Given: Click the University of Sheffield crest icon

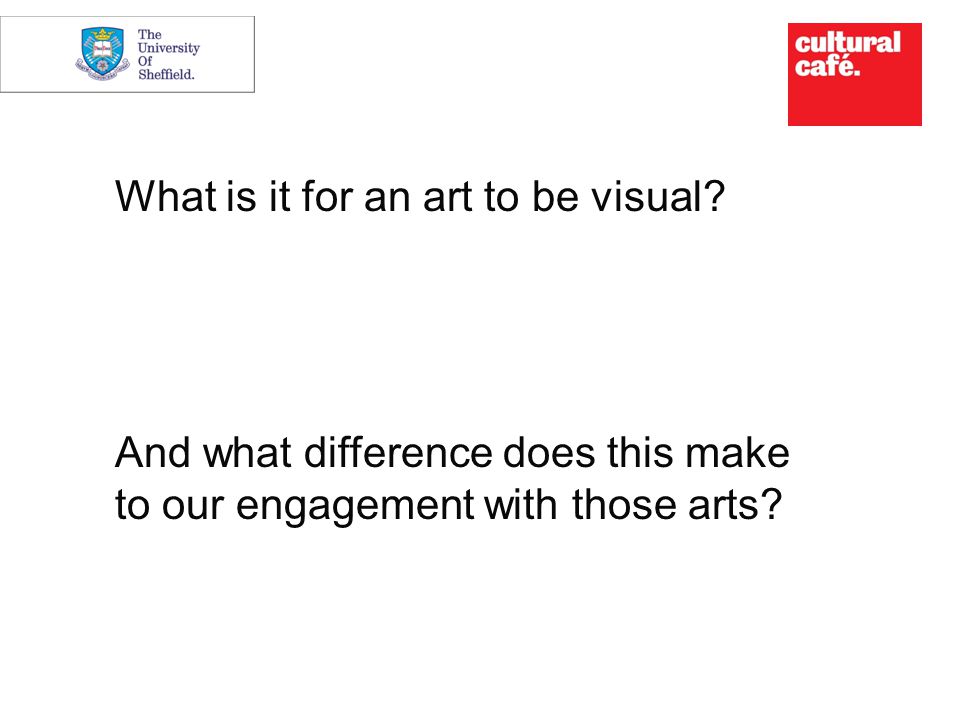Looking at the screenshot, I should click(103, 53).
